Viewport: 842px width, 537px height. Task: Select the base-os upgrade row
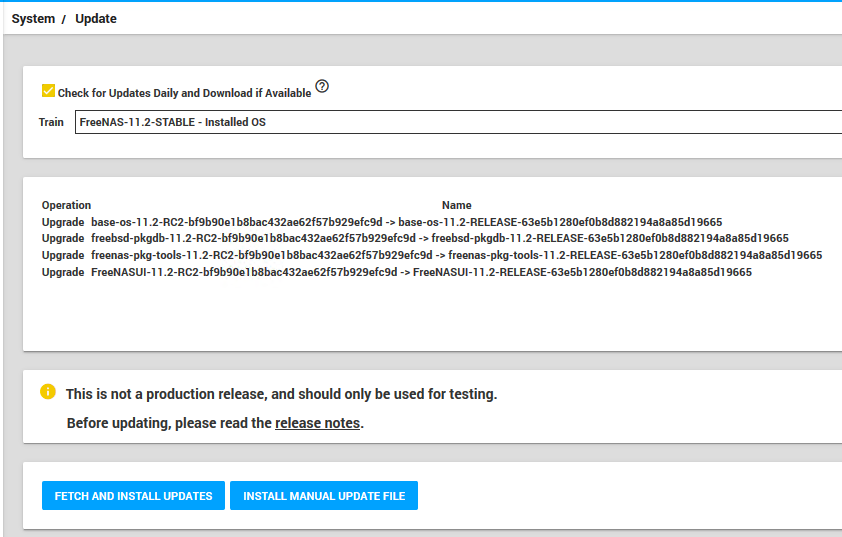click(x=406, y=222)
